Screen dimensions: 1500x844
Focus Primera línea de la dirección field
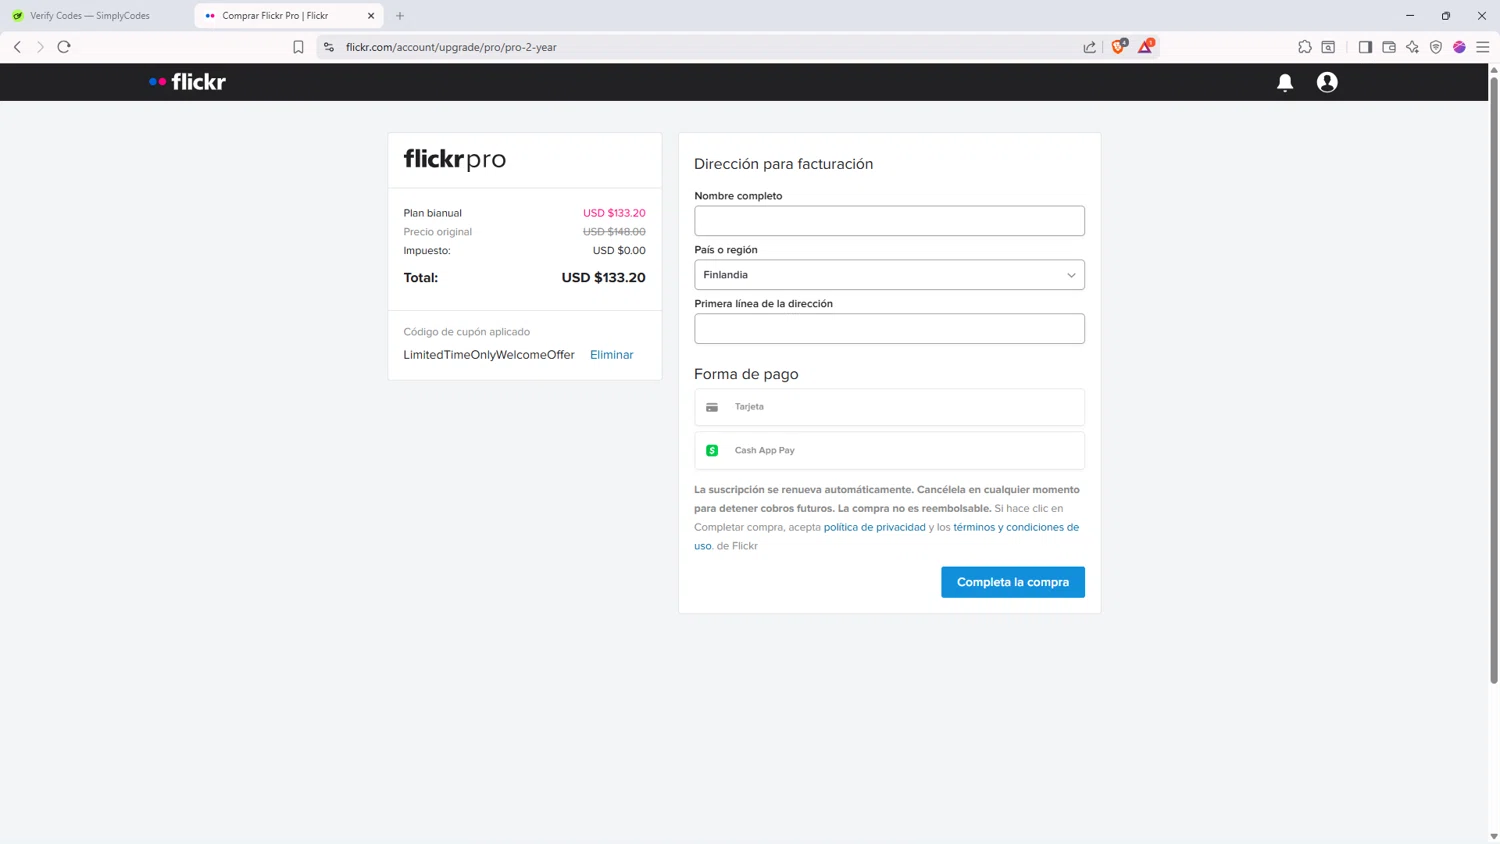[x=889, y=329]
